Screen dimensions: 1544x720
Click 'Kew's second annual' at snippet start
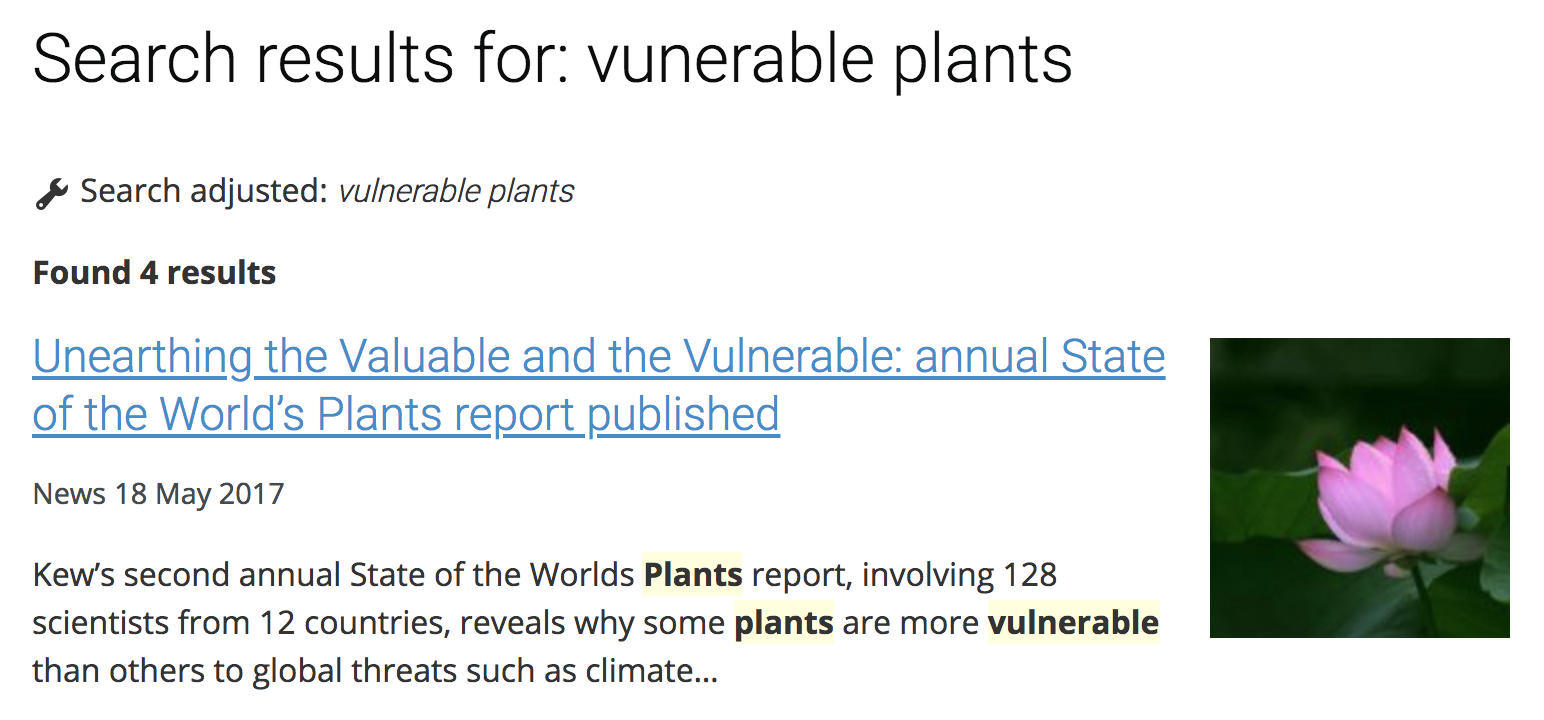pos(187,575)
